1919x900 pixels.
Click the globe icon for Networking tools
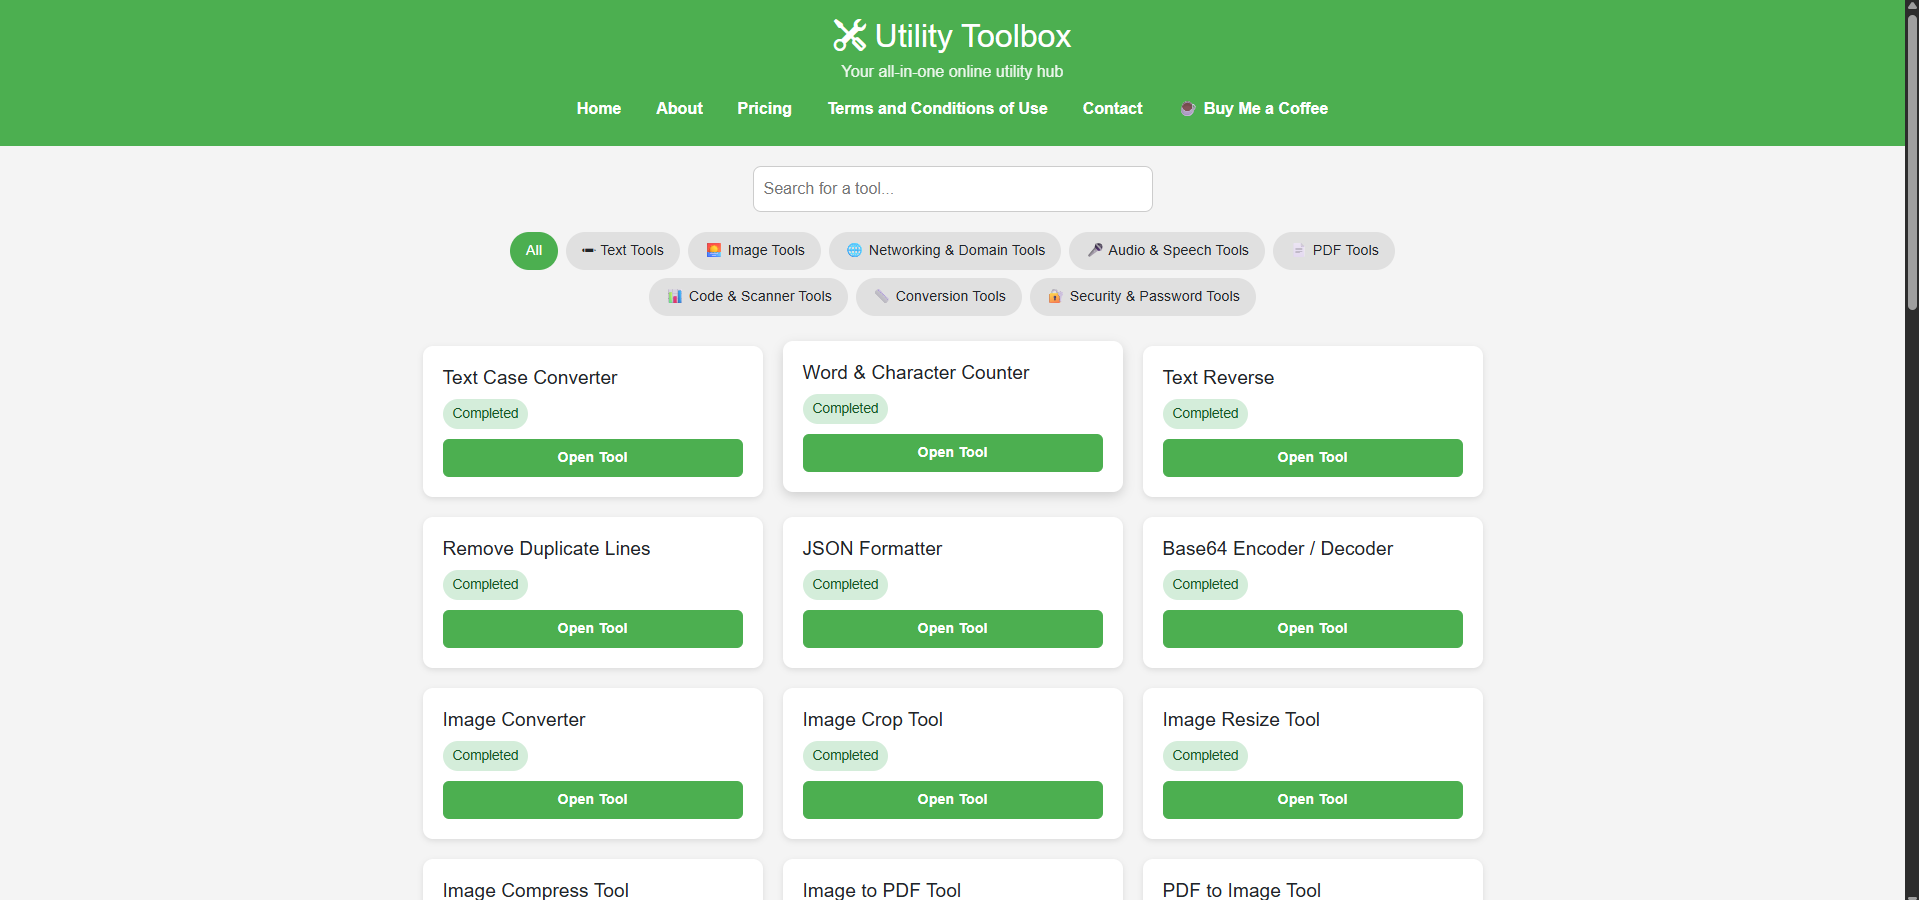pyautogui.click(x=854, y=251)
